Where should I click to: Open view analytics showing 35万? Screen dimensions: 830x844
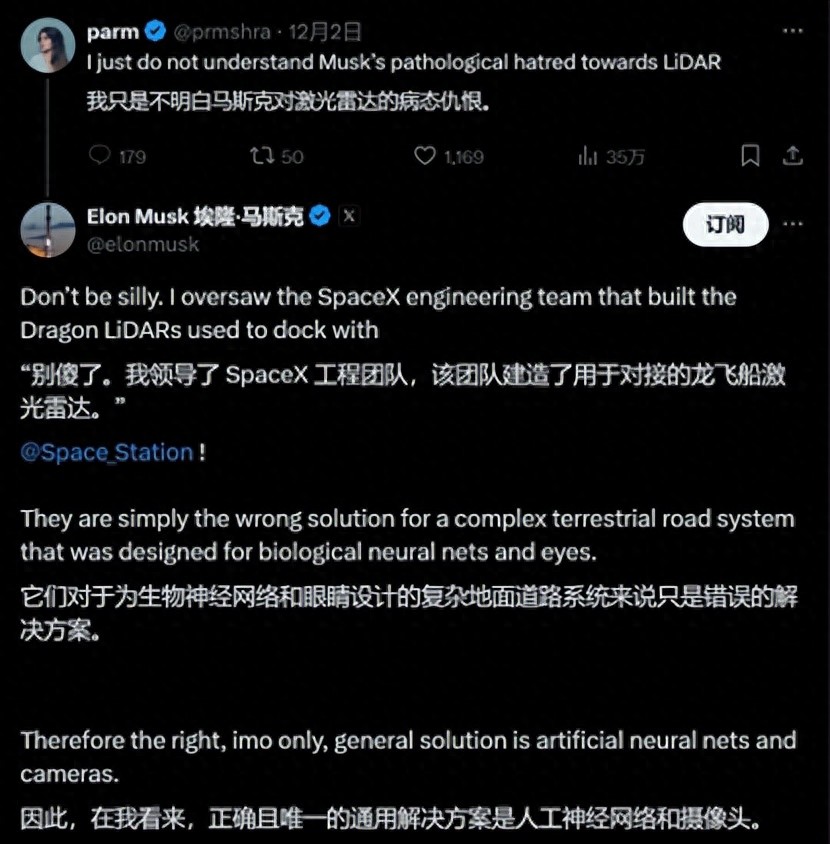[588, 156]
